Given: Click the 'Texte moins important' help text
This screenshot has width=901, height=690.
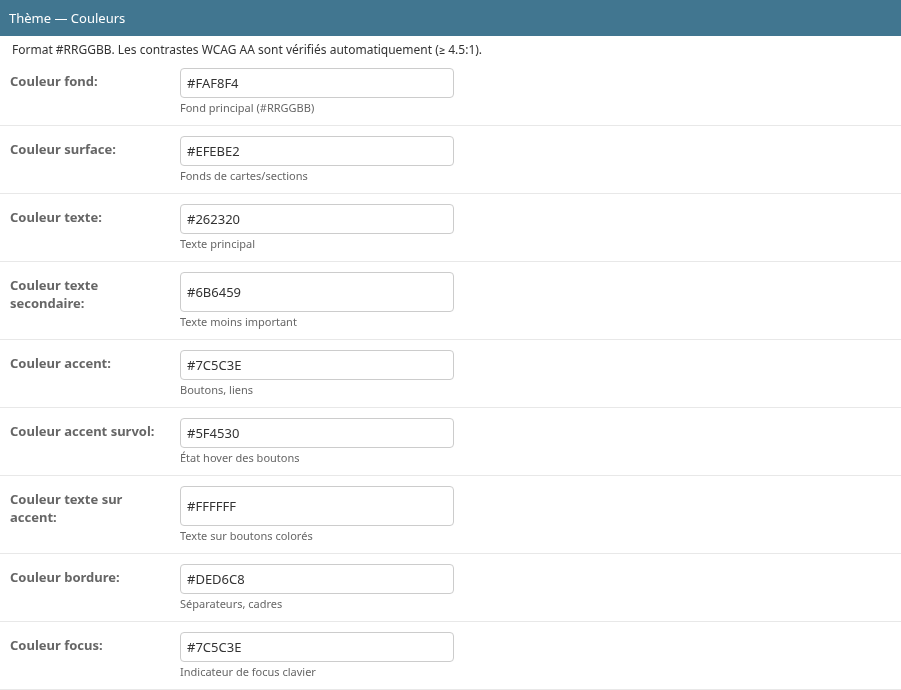Looking at the screenshot, I should (238, 322).
